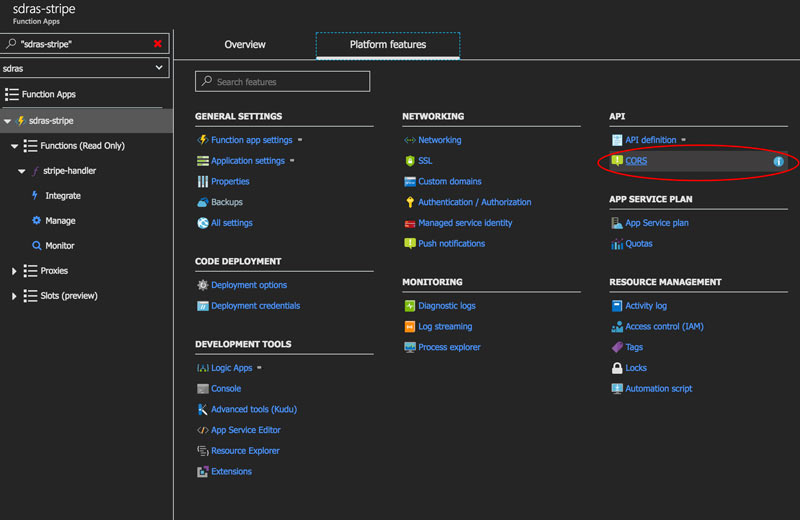The width and height of the screenshot is (800, 520).
Task: Click the Locks padlock icon
Action: [x=617, y=368]
